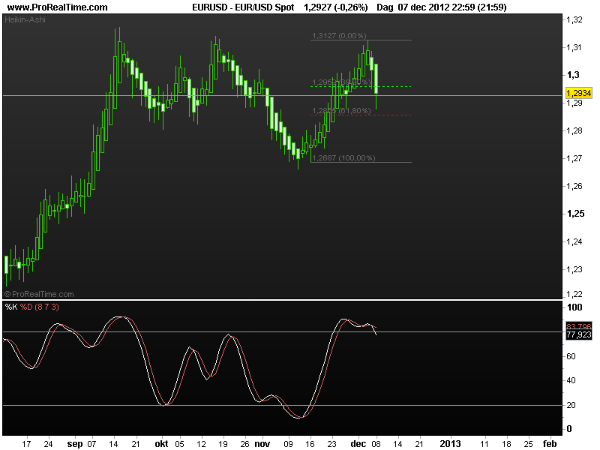The image size is (600, 450).
Task: Click the 83,796 %D value tag
Action: [579, 326]
